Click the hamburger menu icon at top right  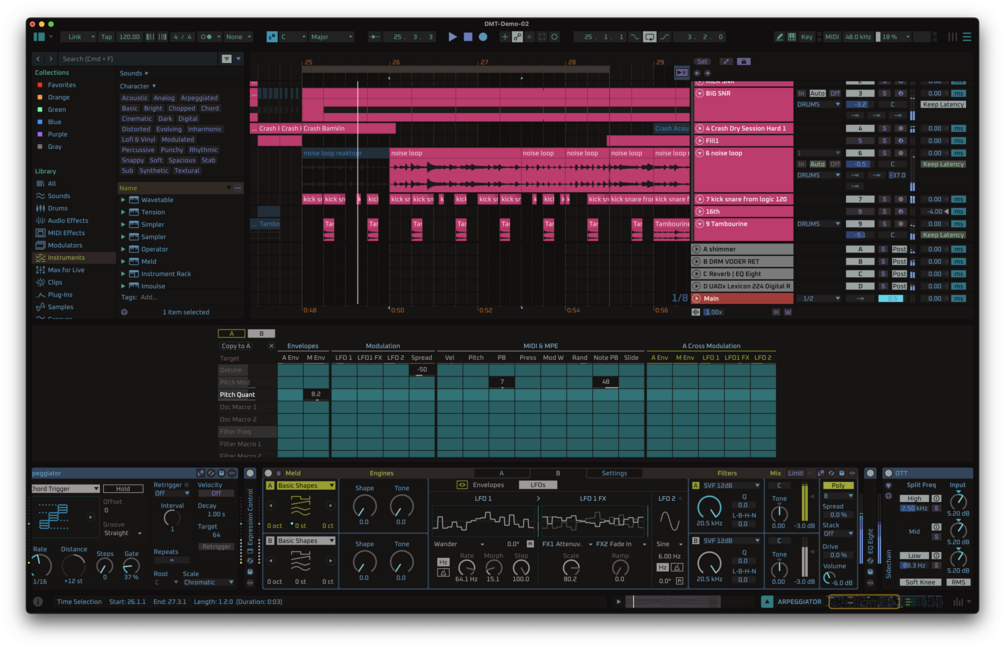pos(967,37)
